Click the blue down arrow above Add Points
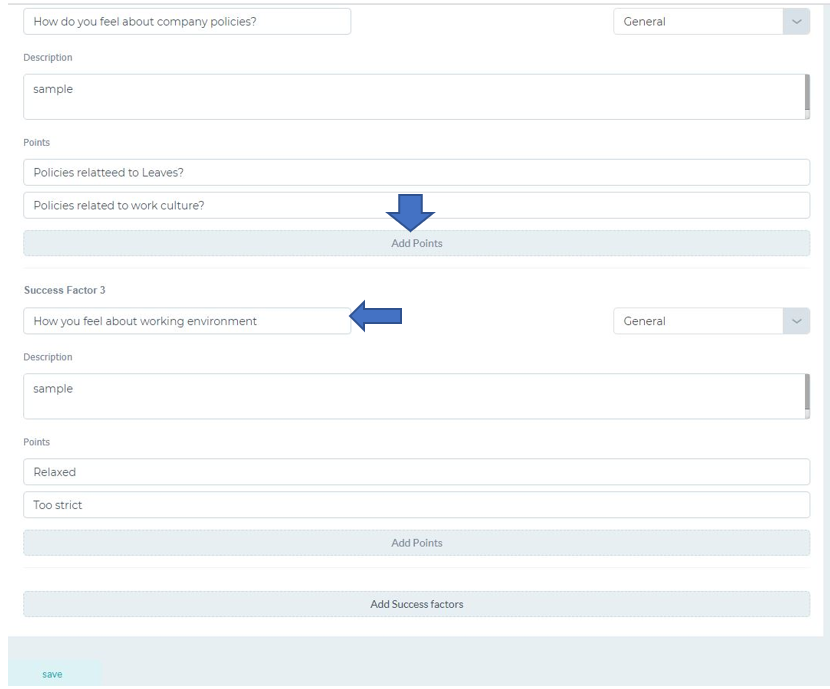 tap(410, 213)
